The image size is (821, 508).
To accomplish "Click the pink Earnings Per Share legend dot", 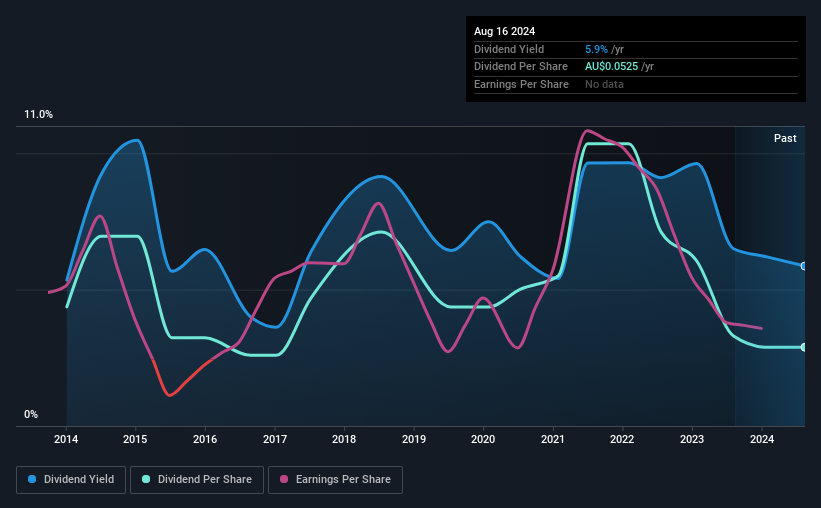I will point(284,479).
